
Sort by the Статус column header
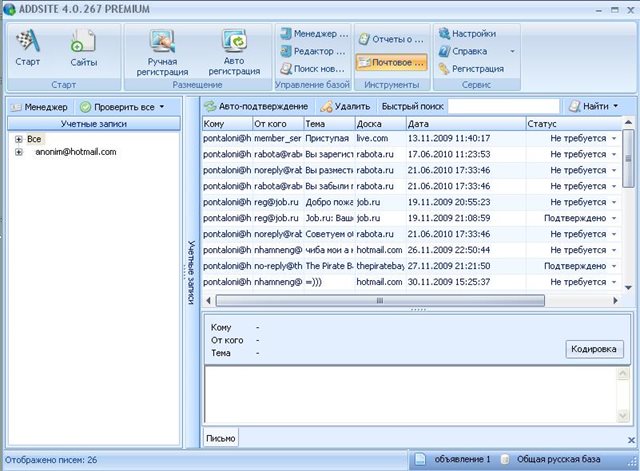click(x=573, y=124)
